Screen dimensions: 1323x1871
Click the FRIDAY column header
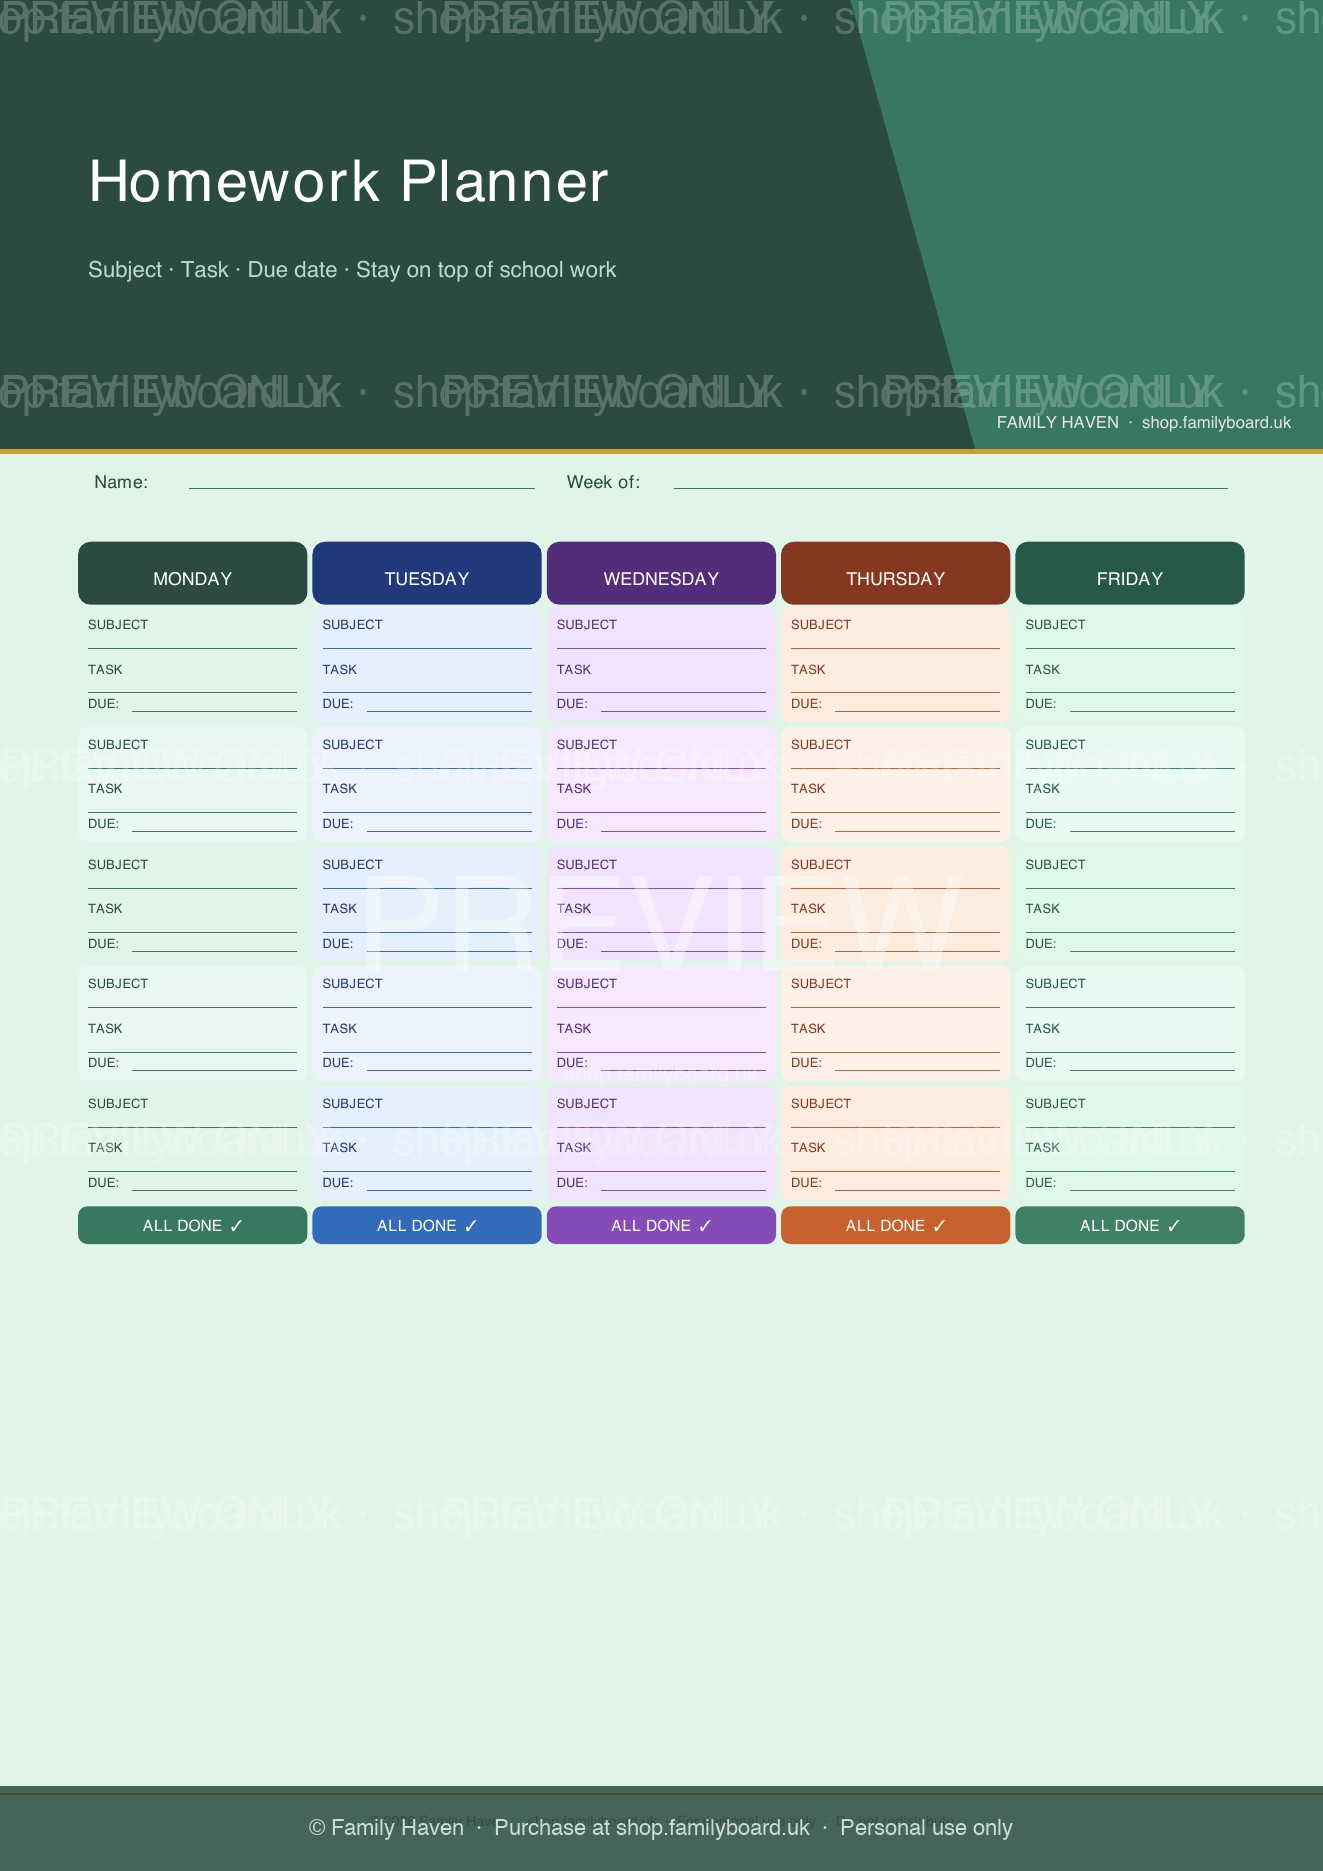click(x=1130, y=573)
